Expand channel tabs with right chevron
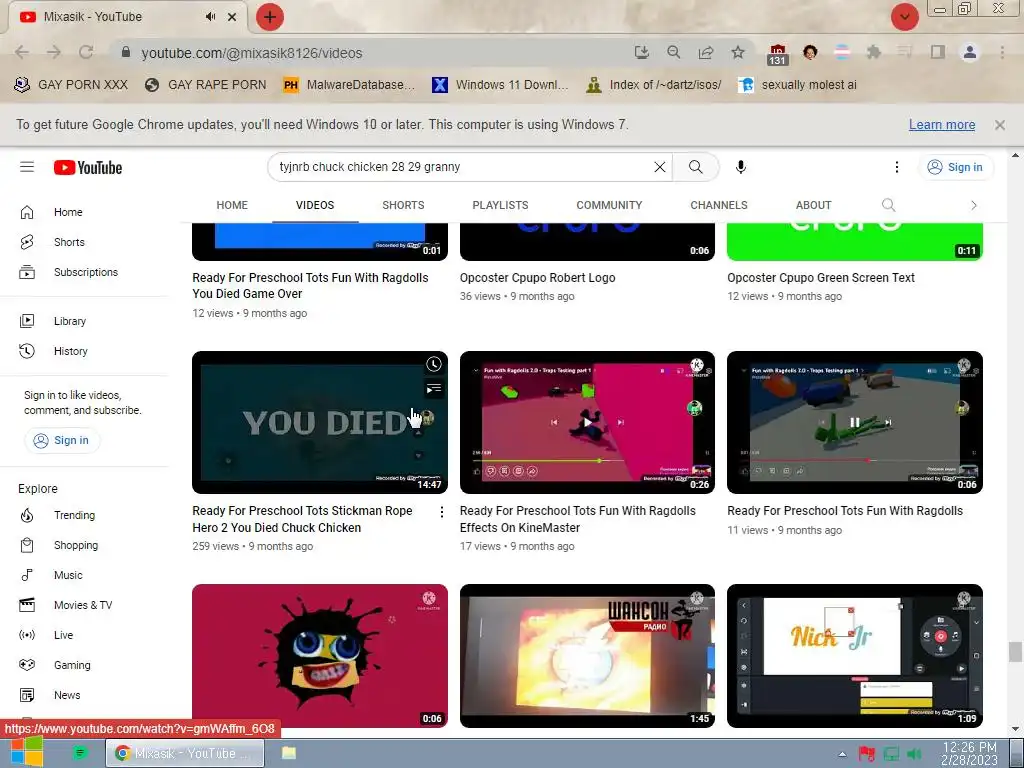1024x768 pixels. click(974, 205)
